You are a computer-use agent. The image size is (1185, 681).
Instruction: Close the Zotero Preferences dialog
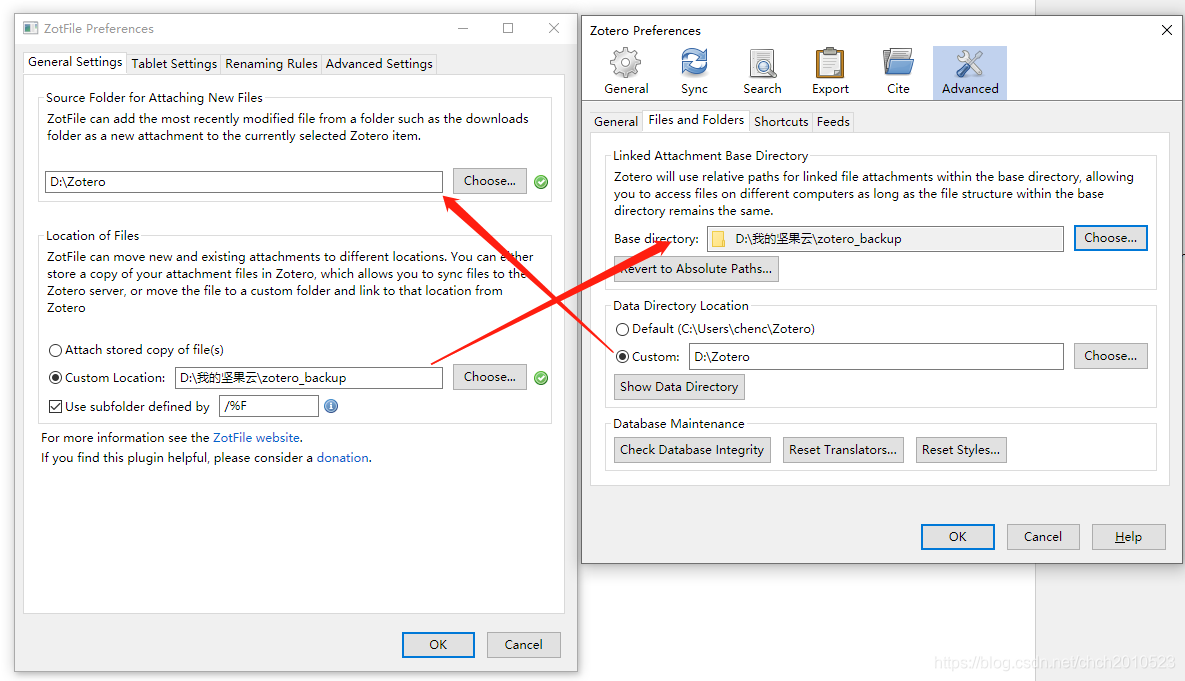pyautogui.click(x=1167, y=30)
